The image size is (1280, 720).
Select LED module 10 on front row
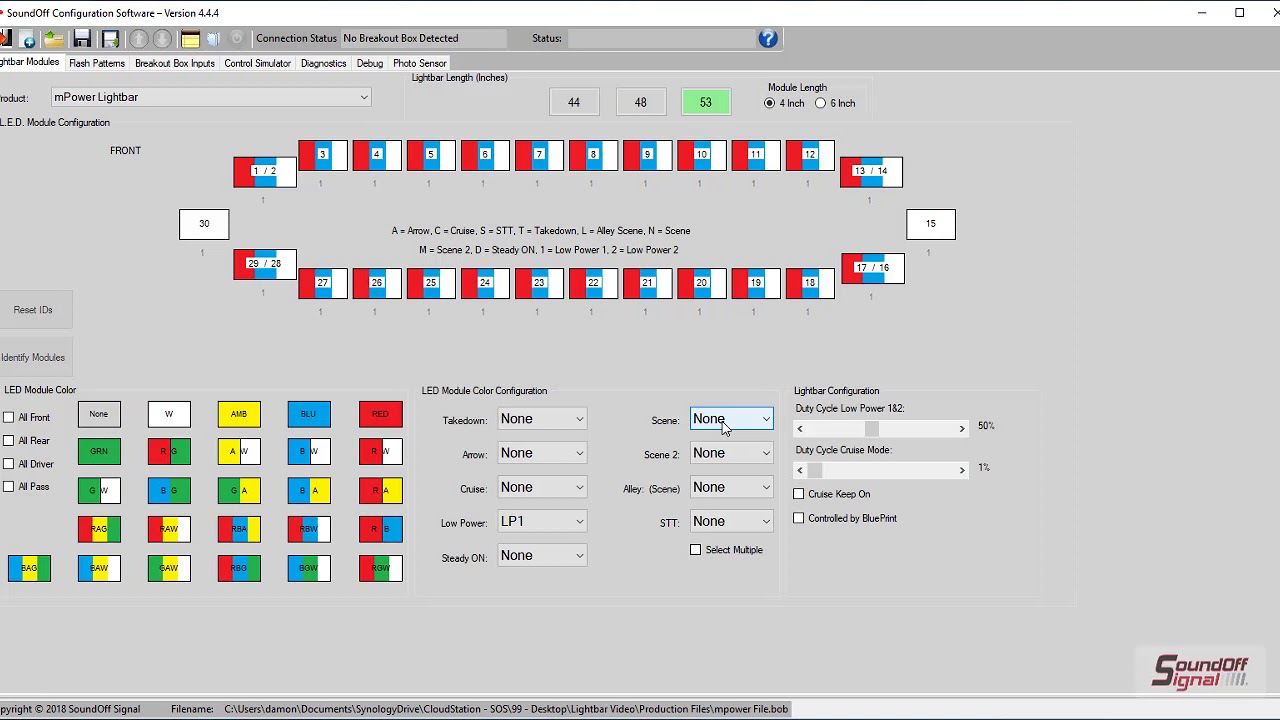pos(701,155)
